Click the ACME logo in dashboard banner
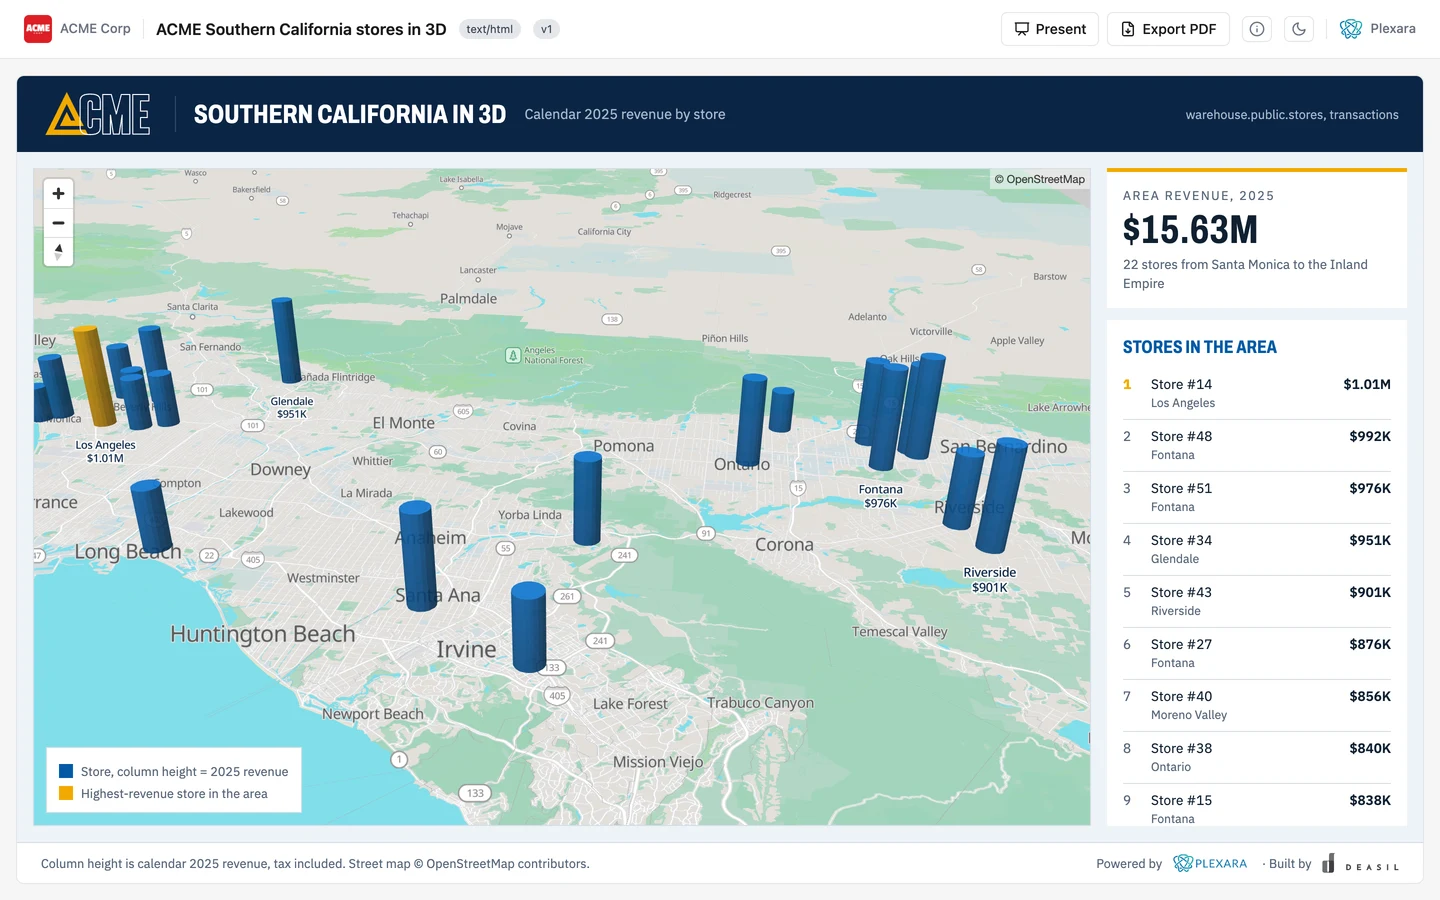Image resolution: width=1440 pixels, height=900 pixels. tap(98, 114)
